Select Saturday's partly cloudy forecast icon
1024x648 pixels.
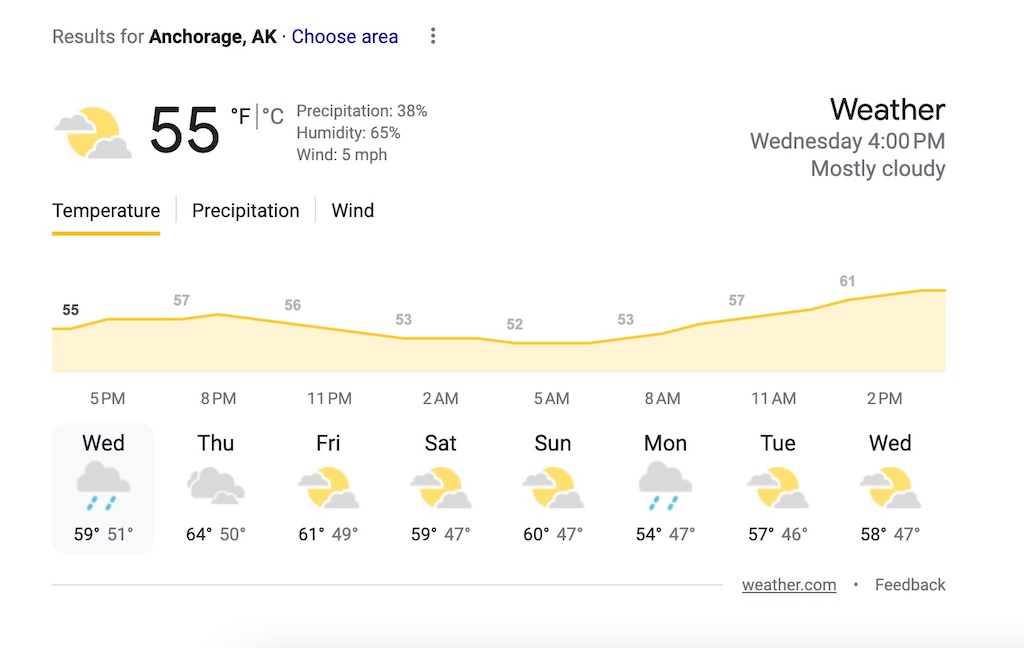[x=440, y=487]
